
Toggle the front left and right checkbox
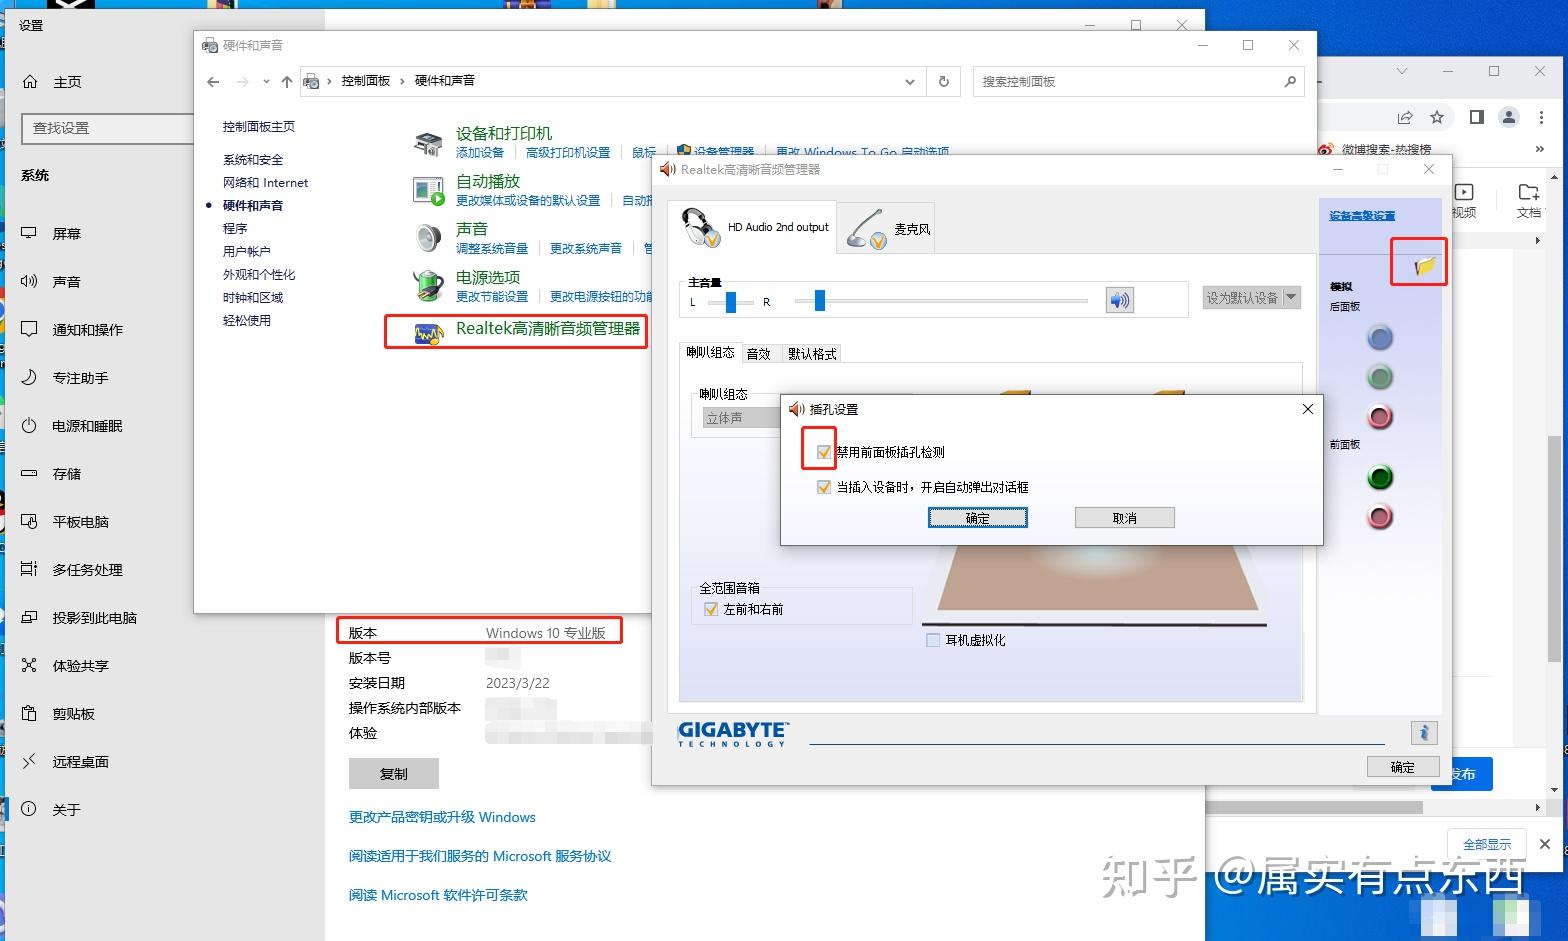pos(711,609)
